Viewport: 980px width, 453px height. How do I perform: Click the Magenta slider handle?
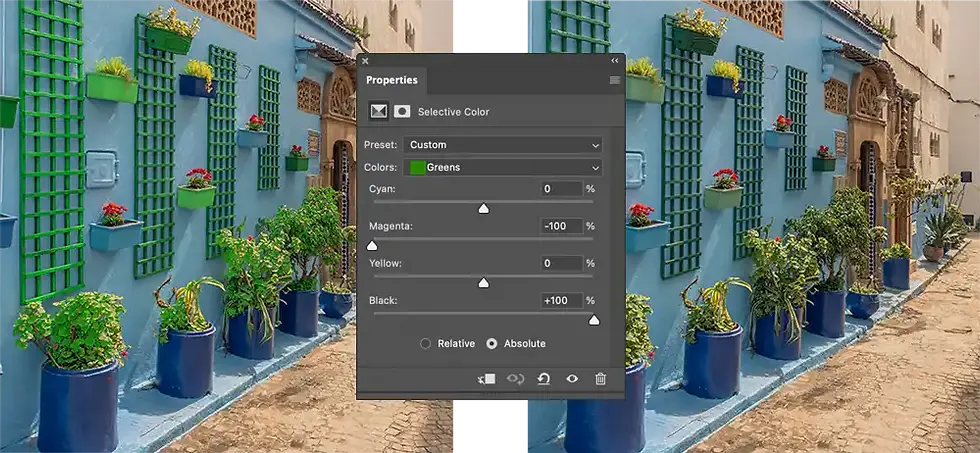(x=372, y=246)
